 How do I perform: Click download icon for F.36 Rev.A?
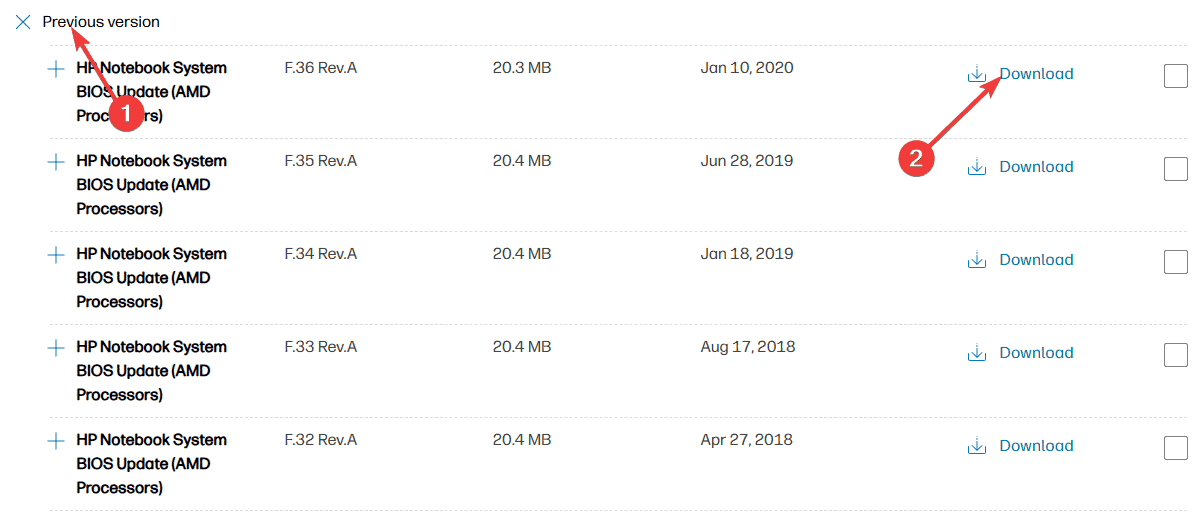coord(977,74)
